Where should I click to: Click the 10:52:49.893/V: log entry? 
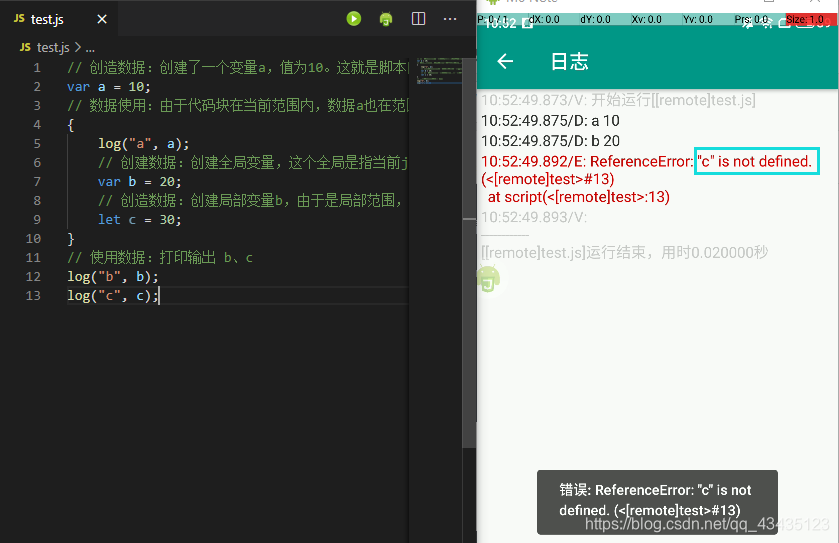pyautogui.click(x=533, y=217)
